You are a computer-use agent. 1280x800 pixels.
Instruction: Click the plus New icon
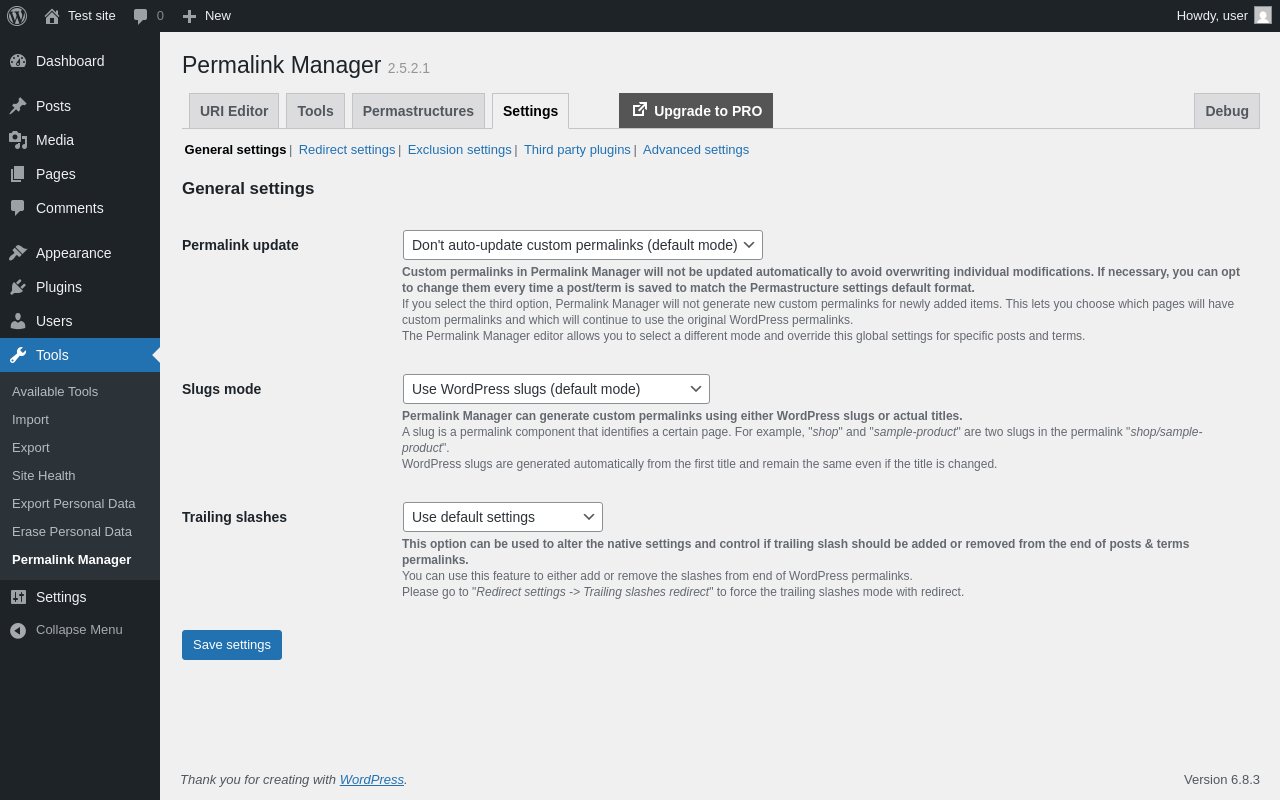coord(189,16)
